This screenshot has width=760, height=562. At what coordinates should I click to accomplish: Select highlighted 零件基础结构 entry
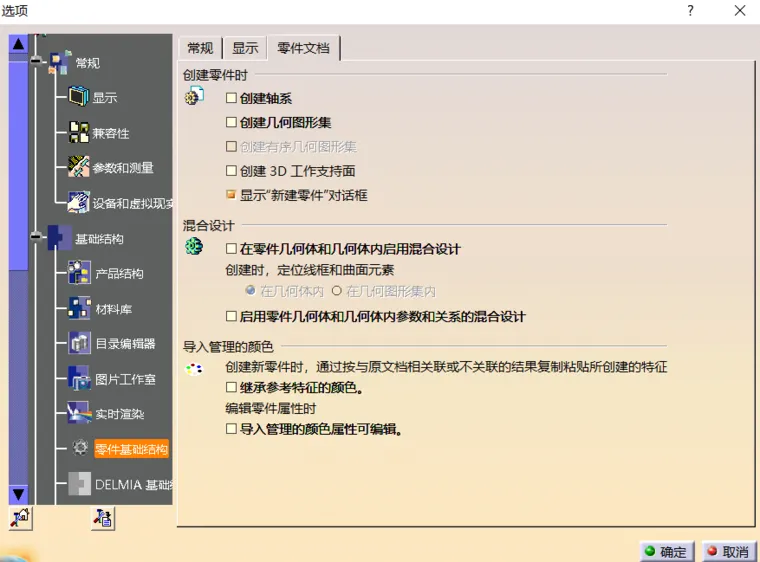(131, 449)
